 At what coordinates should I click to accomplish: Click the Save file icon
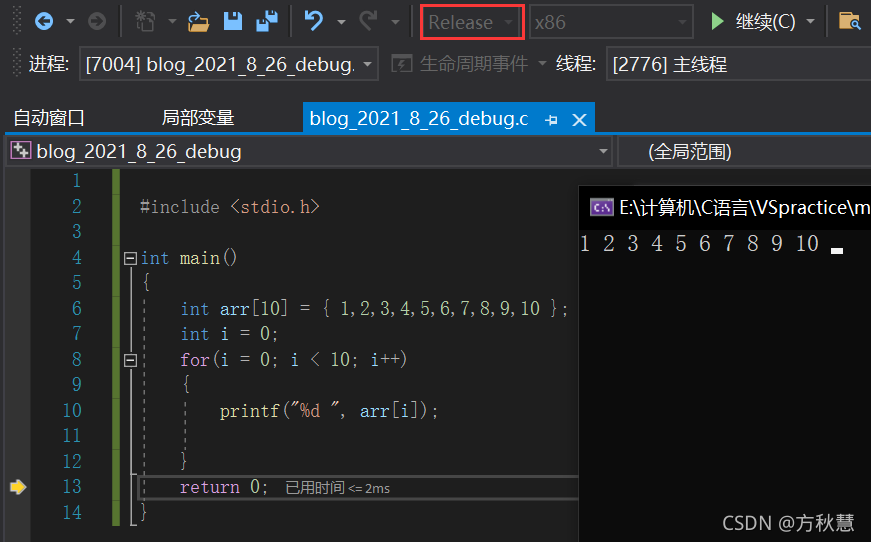[233, 21]
